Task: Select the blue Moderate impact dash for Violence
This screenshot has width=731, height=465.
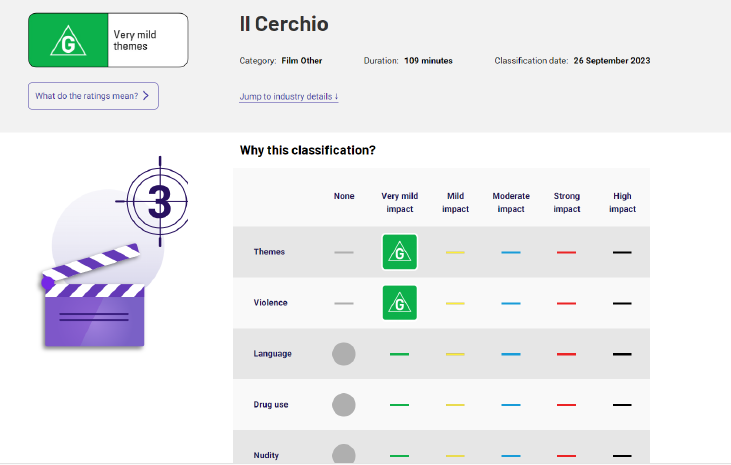Action: tap(511, 303)
